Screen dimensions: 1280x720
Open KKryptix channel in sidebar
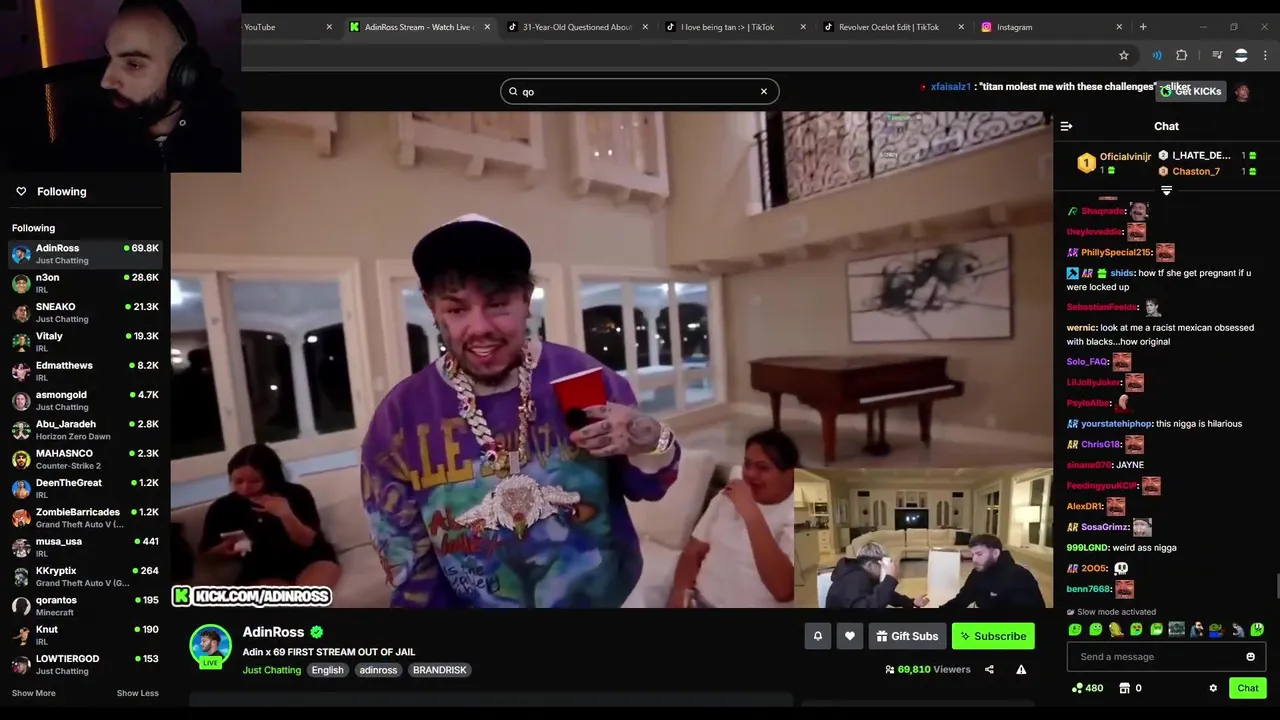pos(85,576)
